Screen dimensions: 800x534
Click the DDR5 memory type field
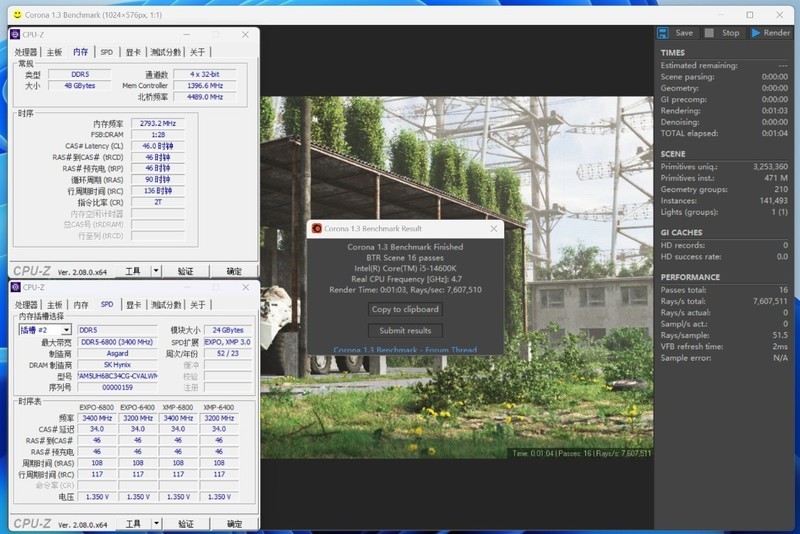click(x=80, y=74)
